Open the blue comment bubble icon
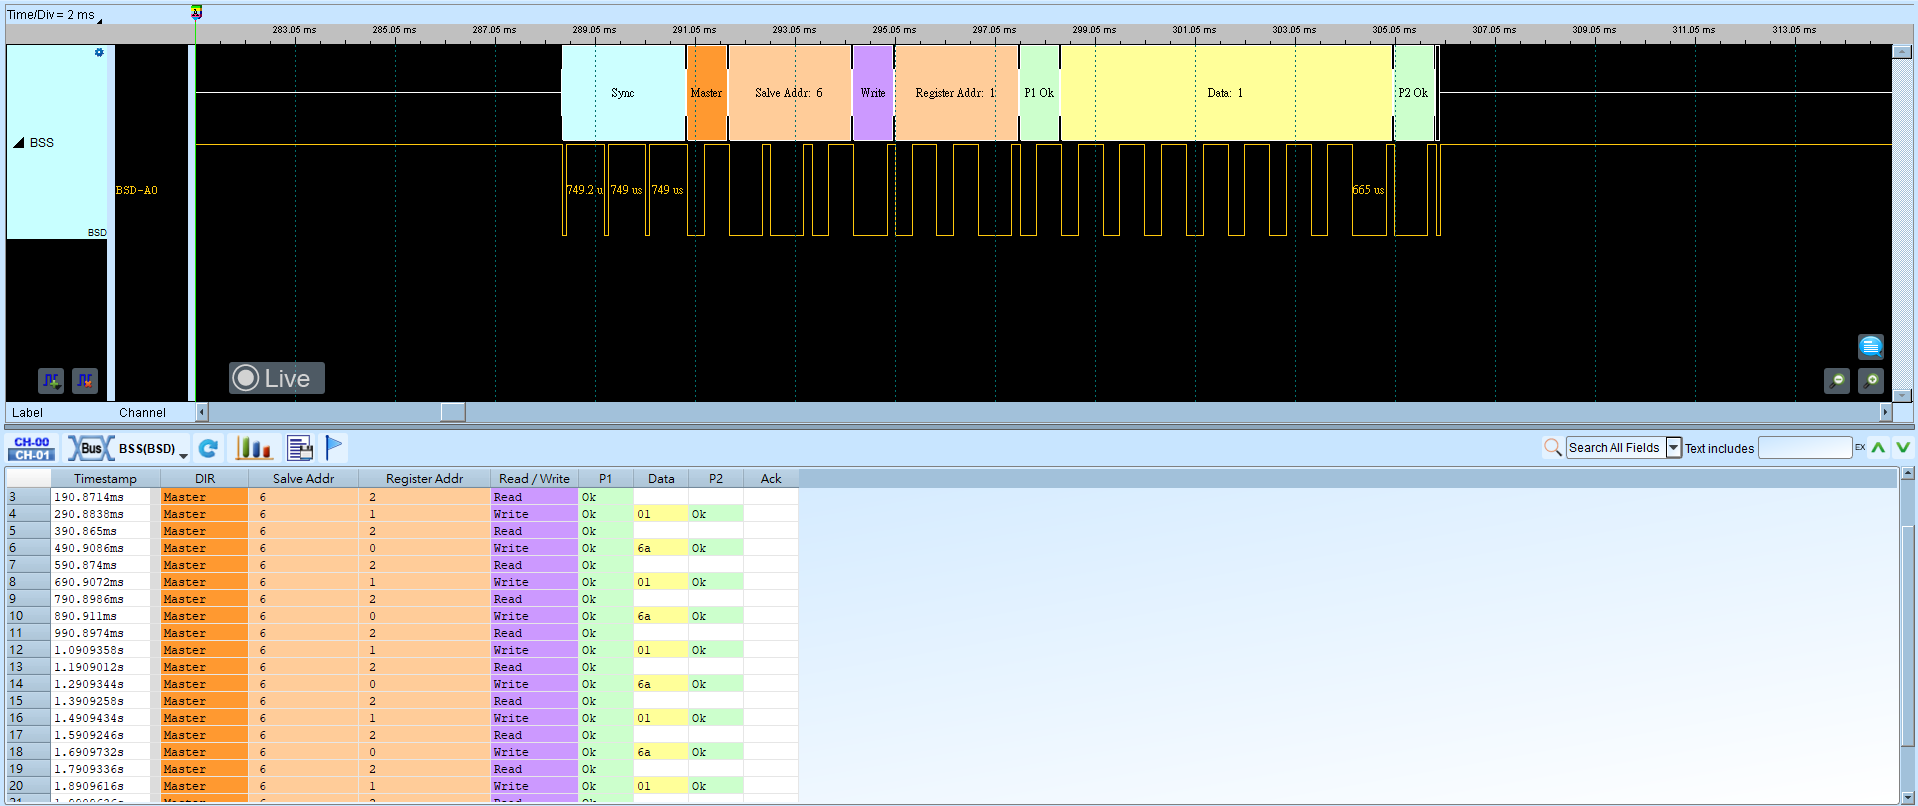The height and width of the screenshot is (806, 1918). coord(1871,346)
